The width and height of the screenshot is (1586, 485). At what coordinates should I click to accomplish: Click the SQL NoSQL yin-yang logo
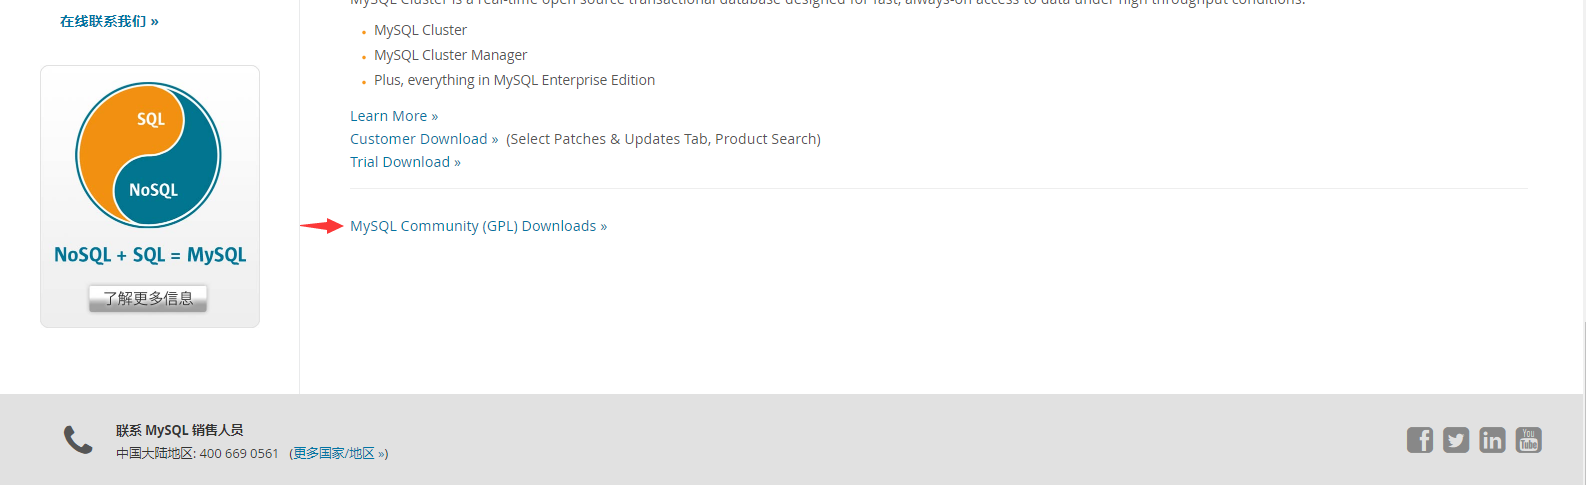pos(148,155)
